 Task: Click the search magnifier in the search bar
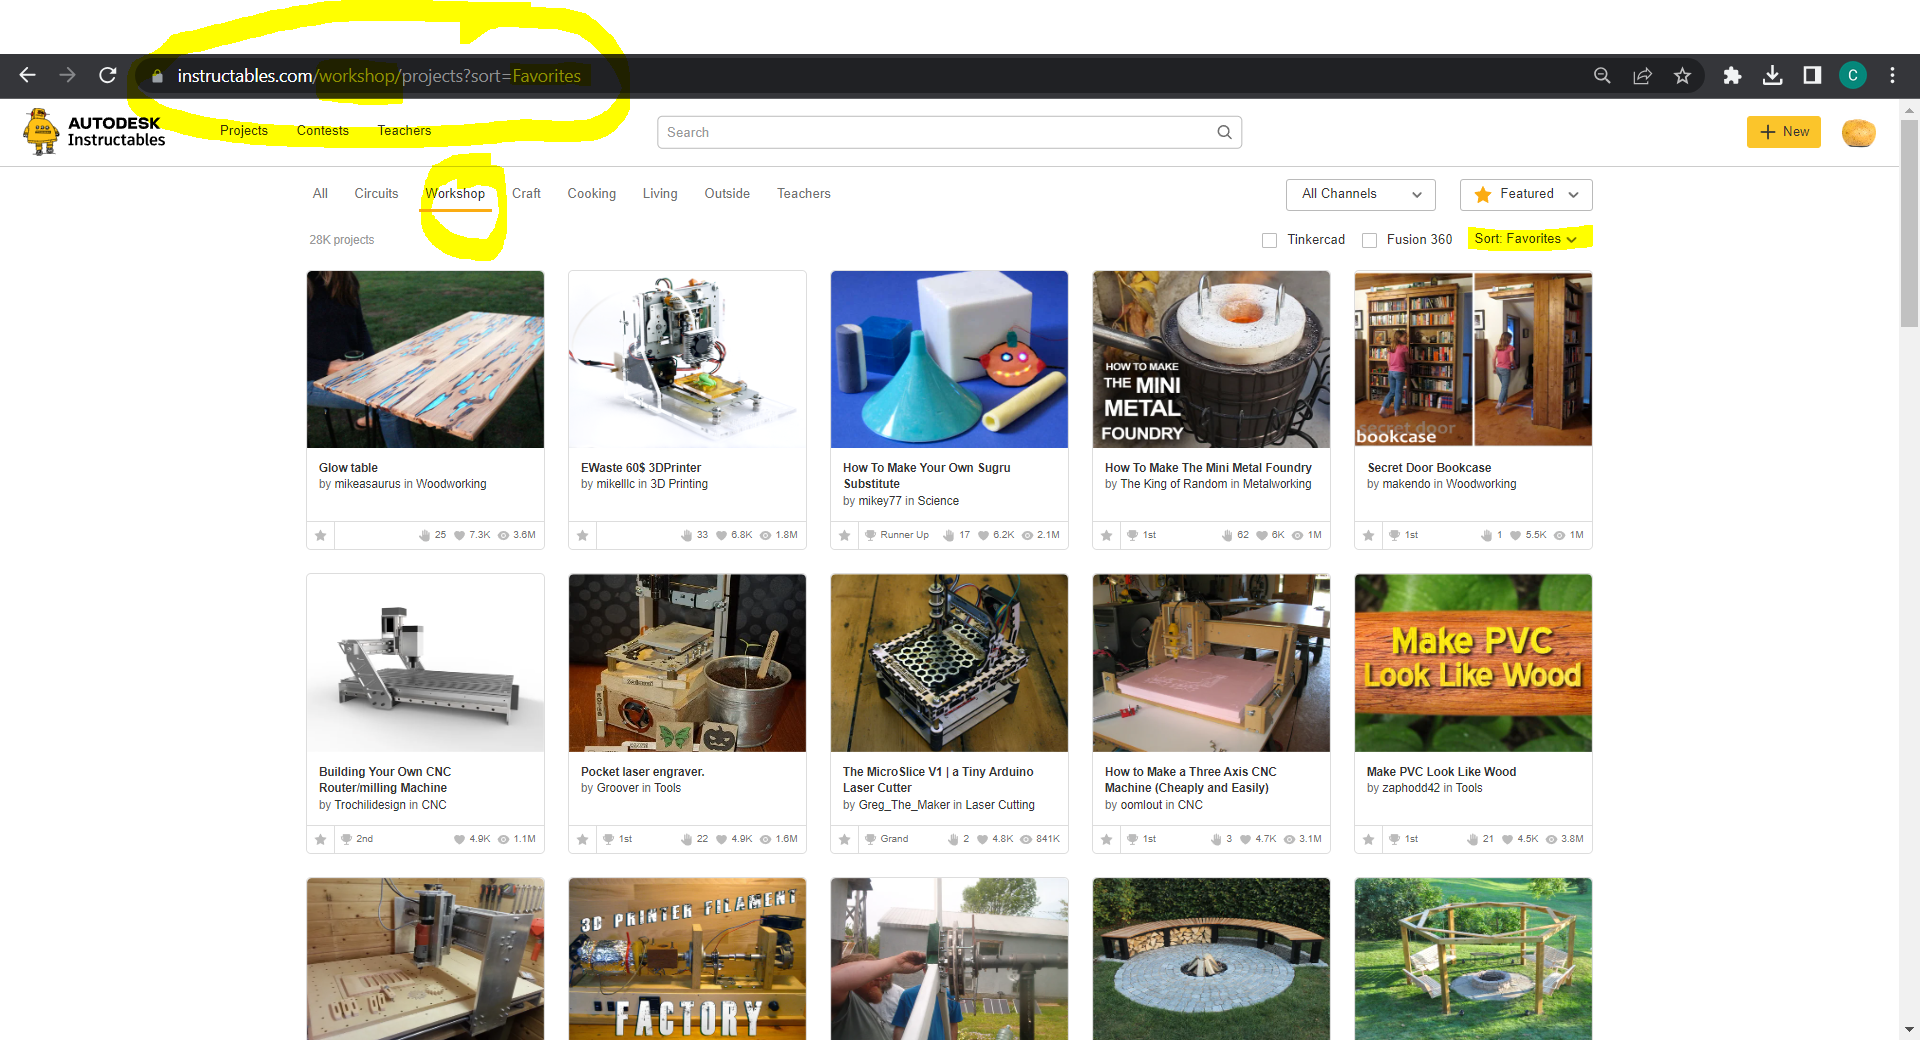coord(1224,132)
